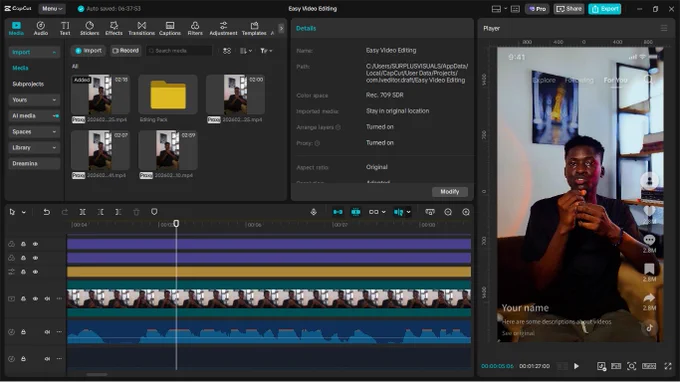Open the media filter type dropdown

(266, 51)
